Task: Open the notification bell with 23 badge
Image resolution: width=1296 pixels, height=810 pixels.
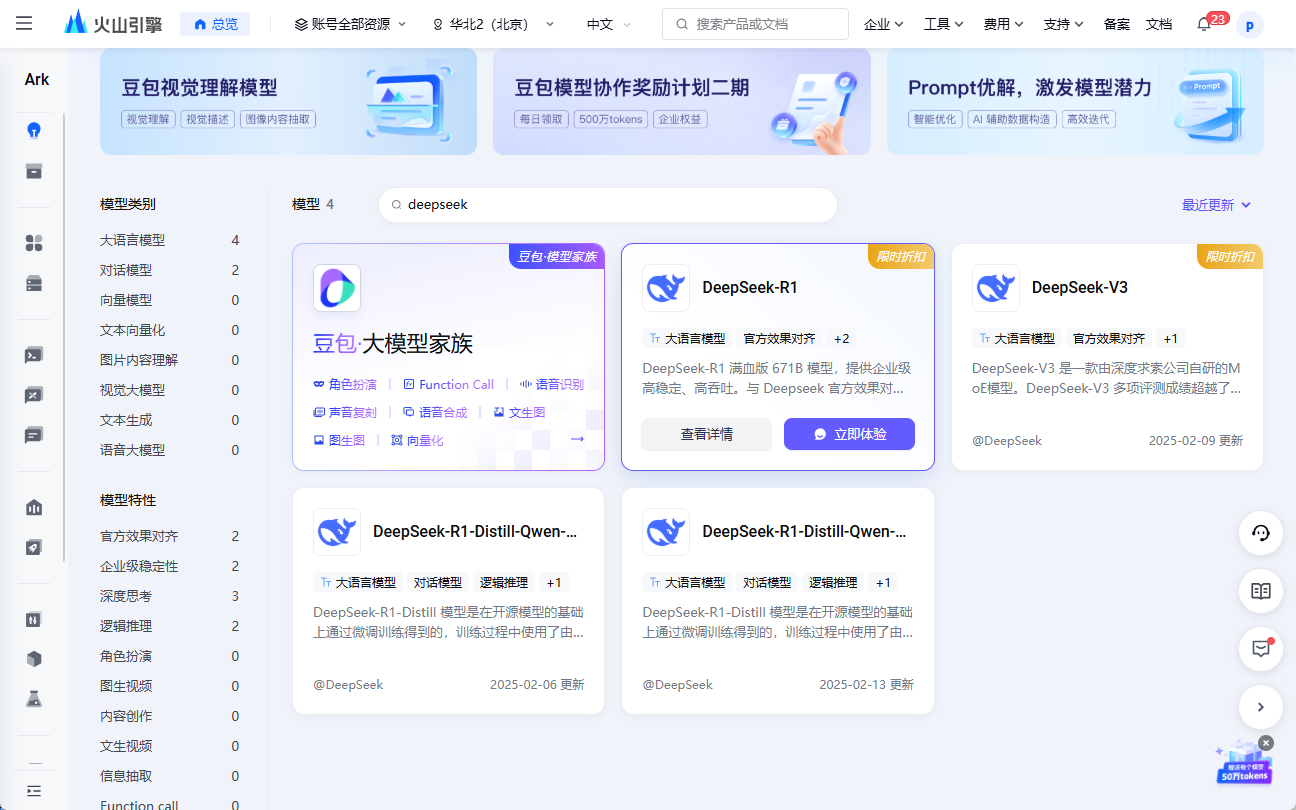Action: pyautogui.click(x=1204, y=24)
